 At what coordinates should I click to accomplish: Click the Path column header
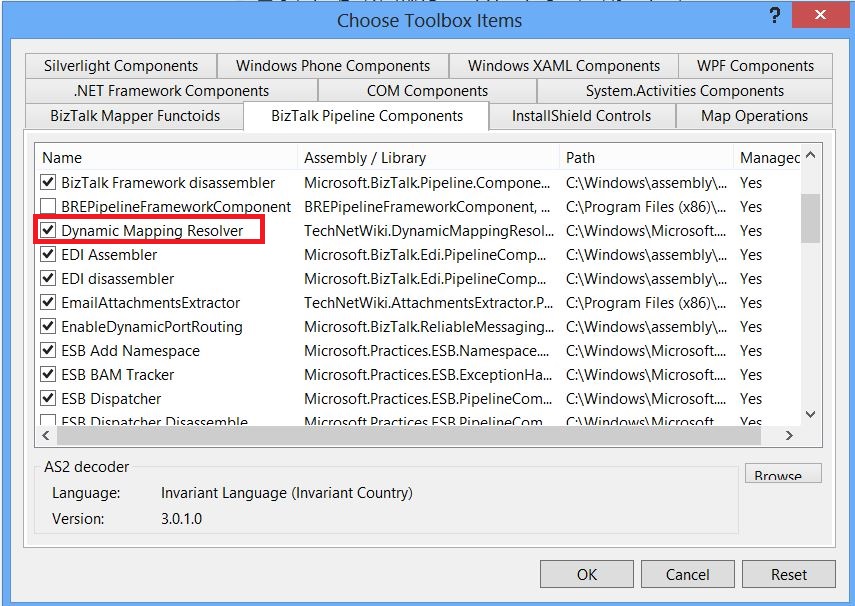tap(646, 158)
